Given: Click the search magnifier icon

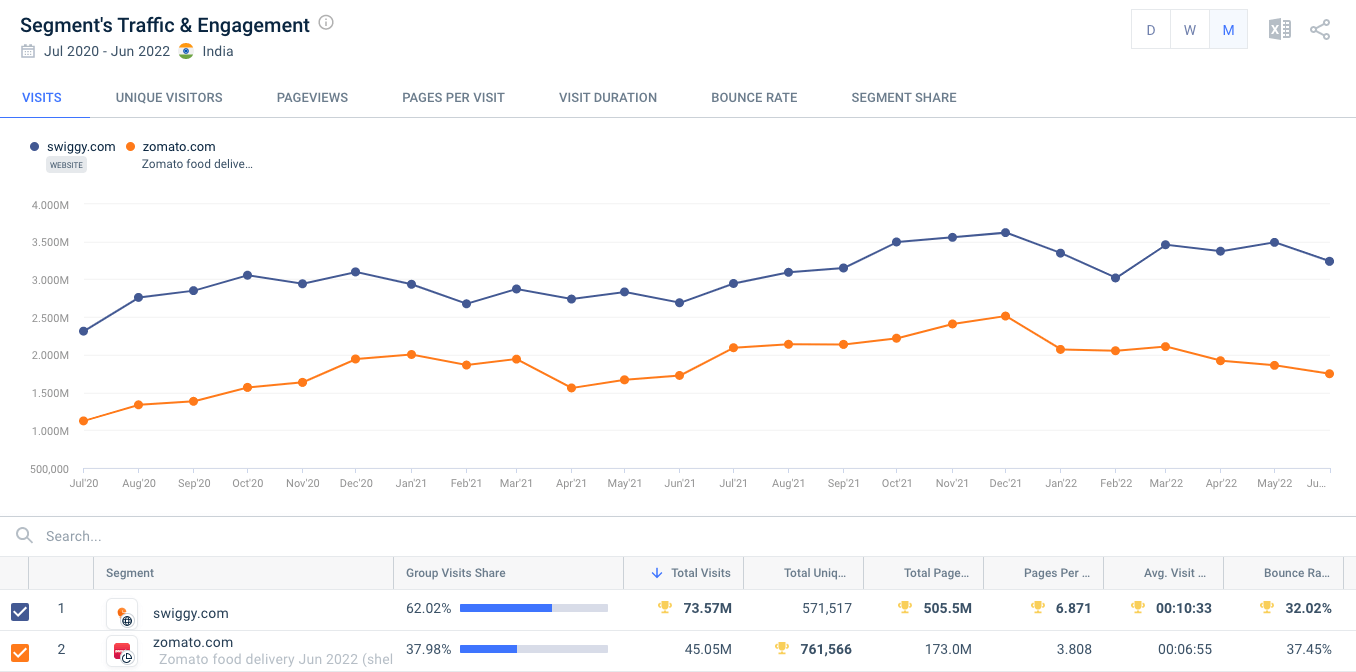Looking at the screenshot, I should point(23,535).
